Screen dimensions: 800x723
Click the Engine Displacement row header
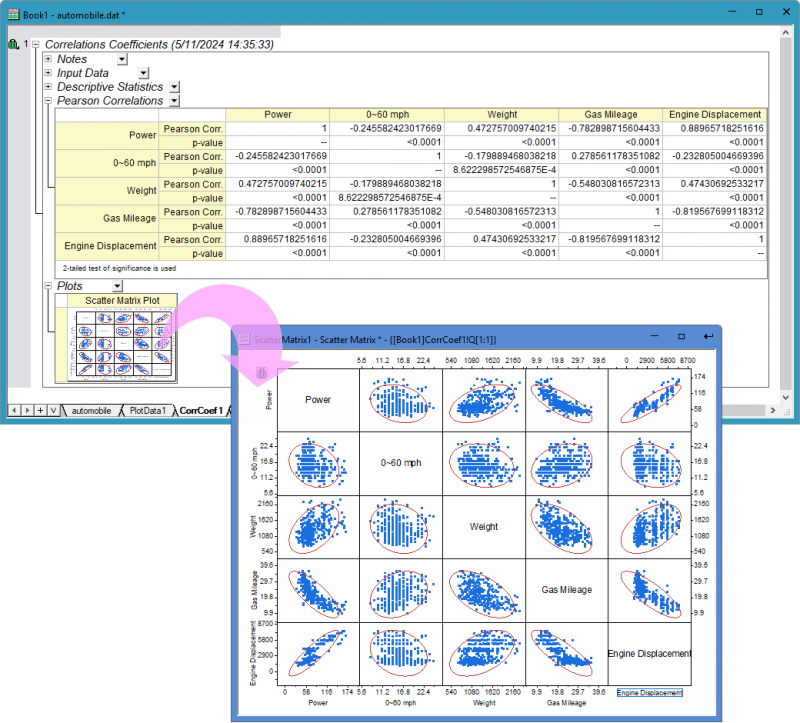107,246
